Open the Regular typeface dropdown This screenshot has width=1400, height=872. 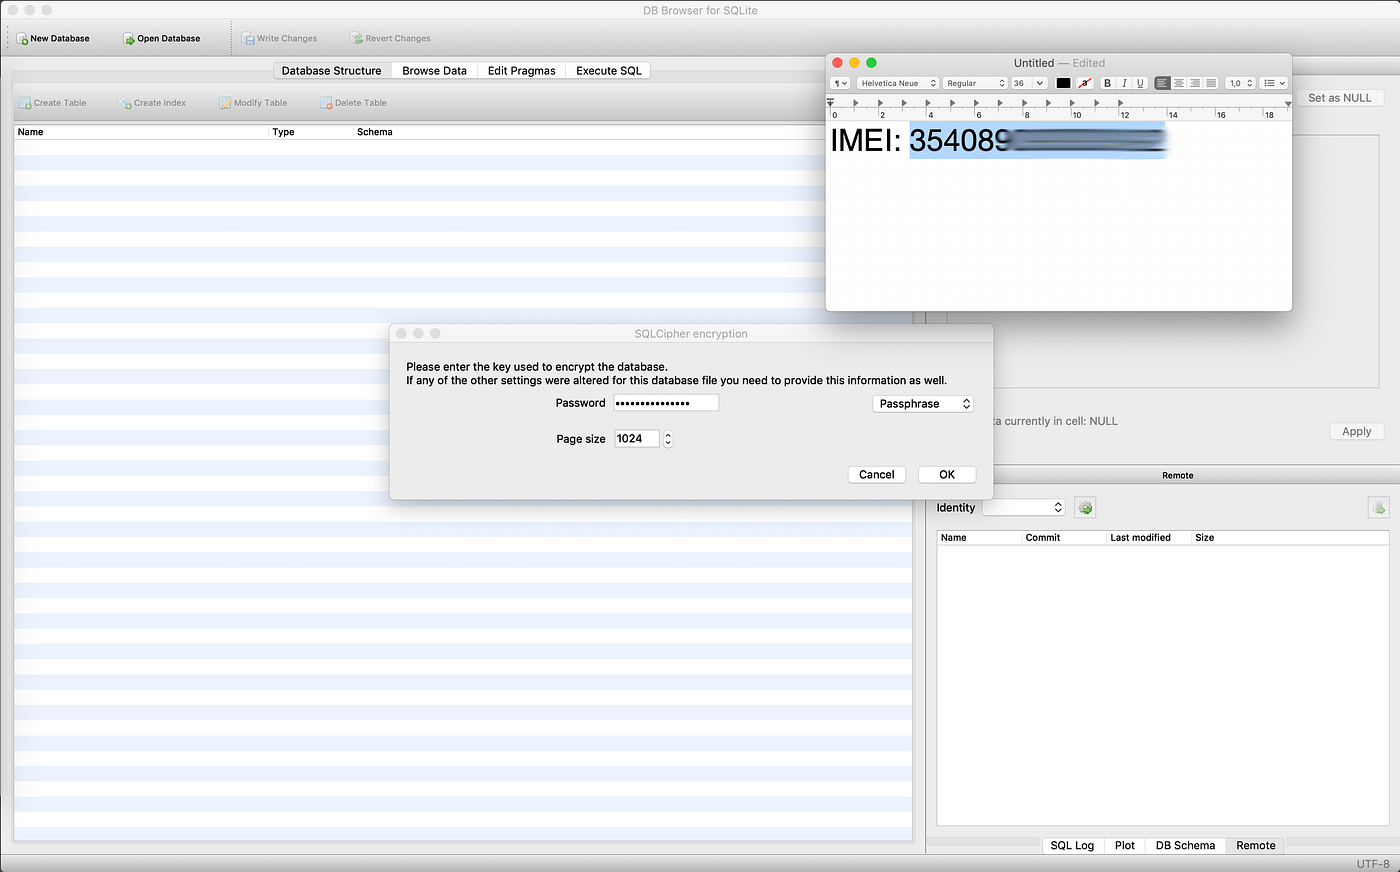pos(975,83)
